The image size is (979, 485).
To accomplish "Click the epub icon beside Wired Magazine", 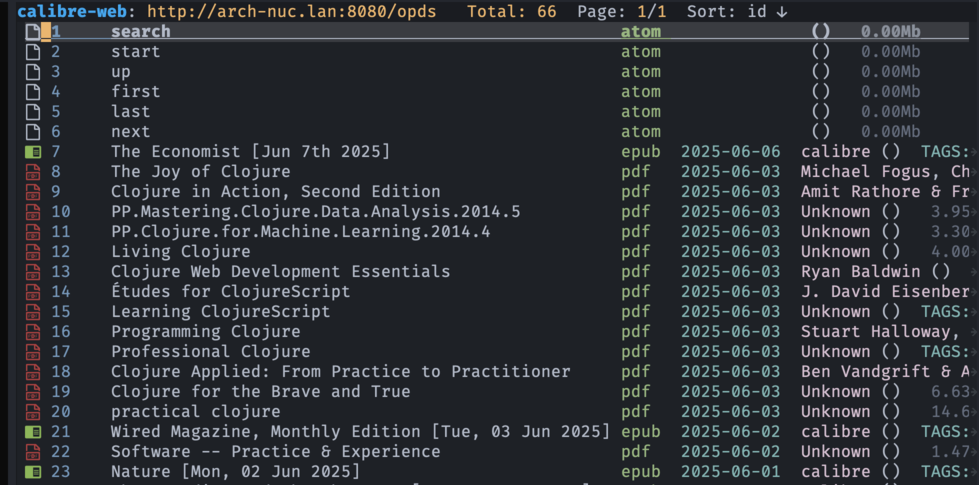I will [33, 432].
